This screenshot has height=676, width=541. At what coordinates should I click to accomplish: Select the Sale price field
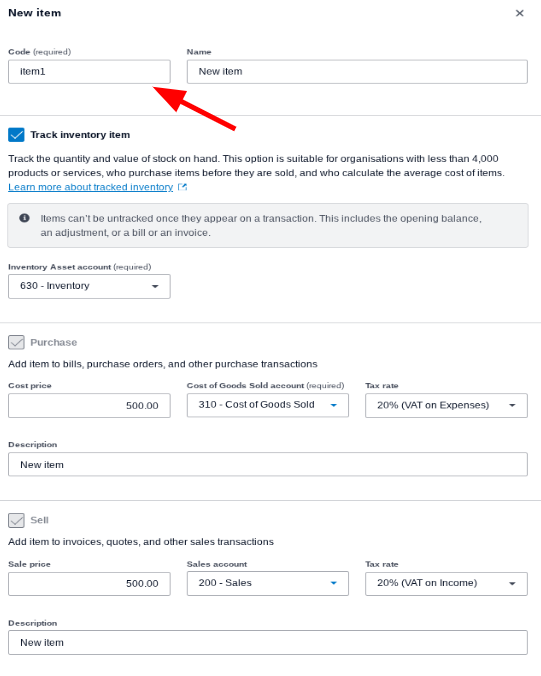click(89, 584)
